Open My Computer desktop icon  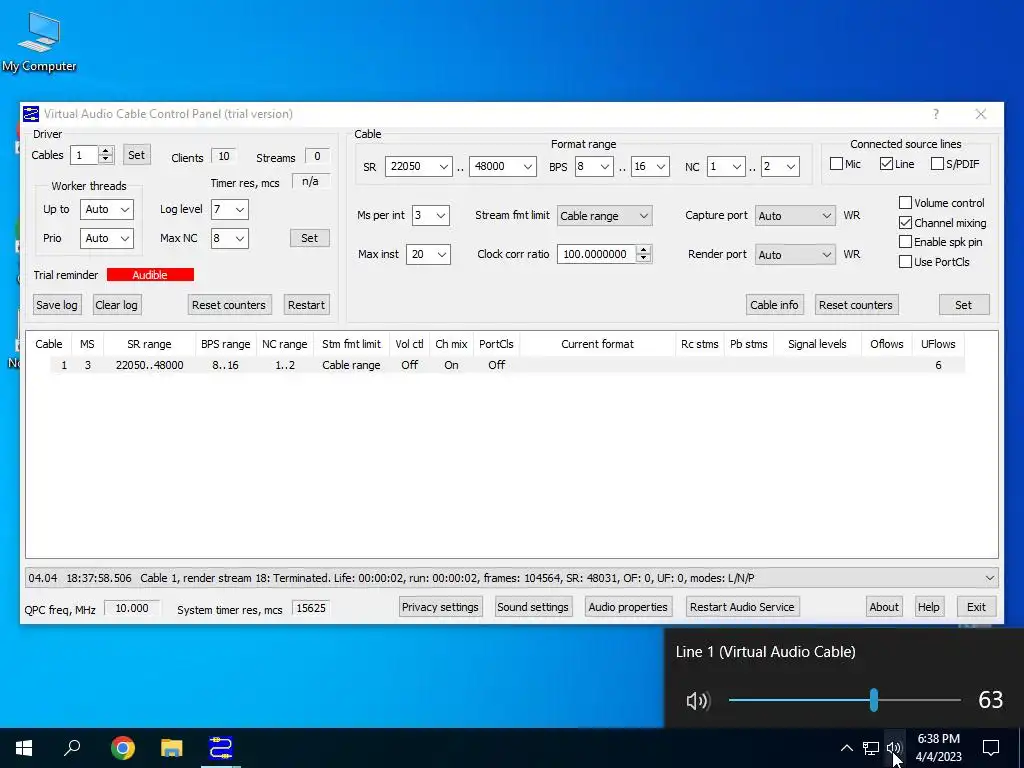(39, 41)
